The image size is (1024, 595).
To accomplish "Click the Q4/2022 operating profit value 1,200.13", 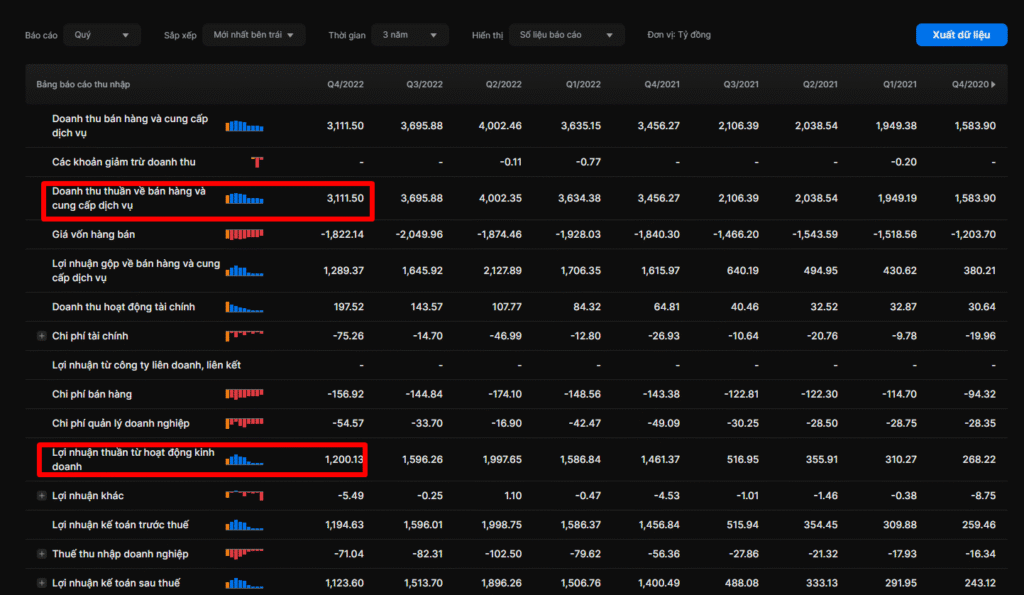I will pos(344,459).
